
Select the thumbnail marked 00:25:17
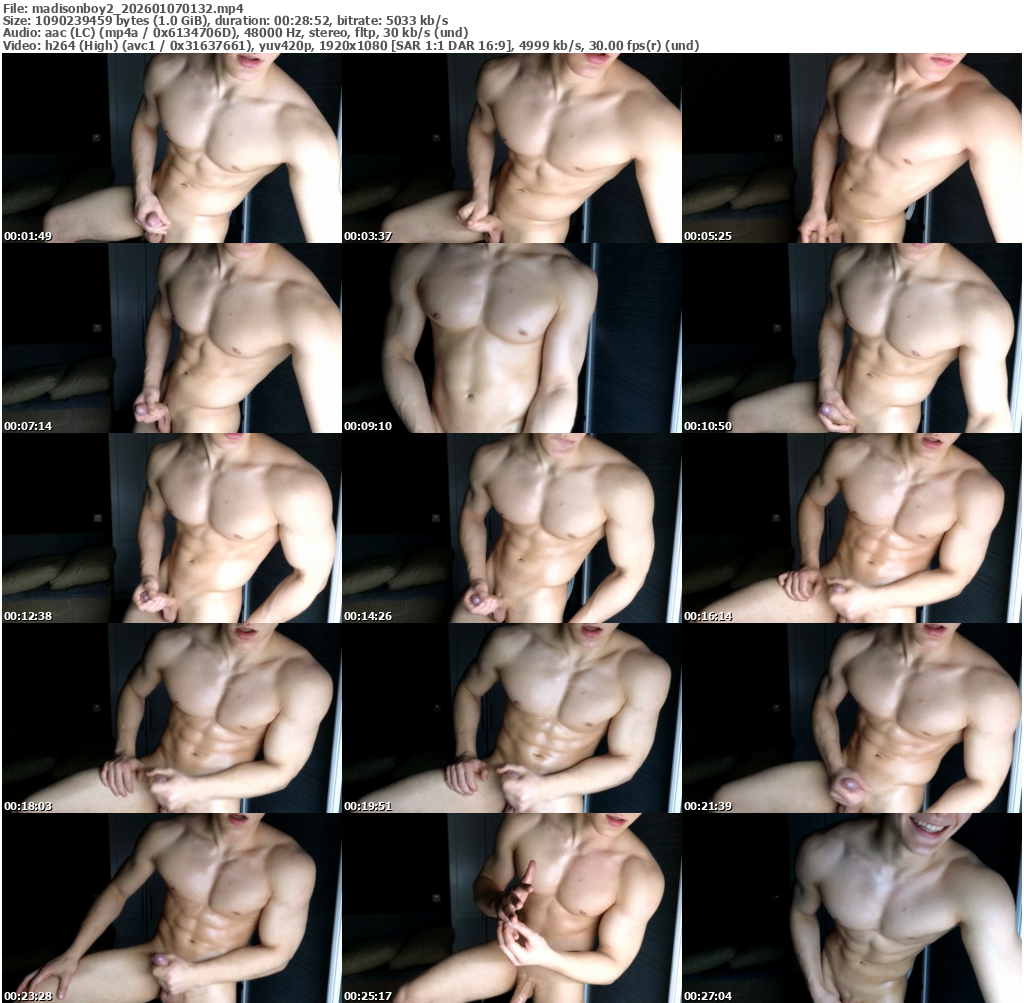(x=511, y=908)
